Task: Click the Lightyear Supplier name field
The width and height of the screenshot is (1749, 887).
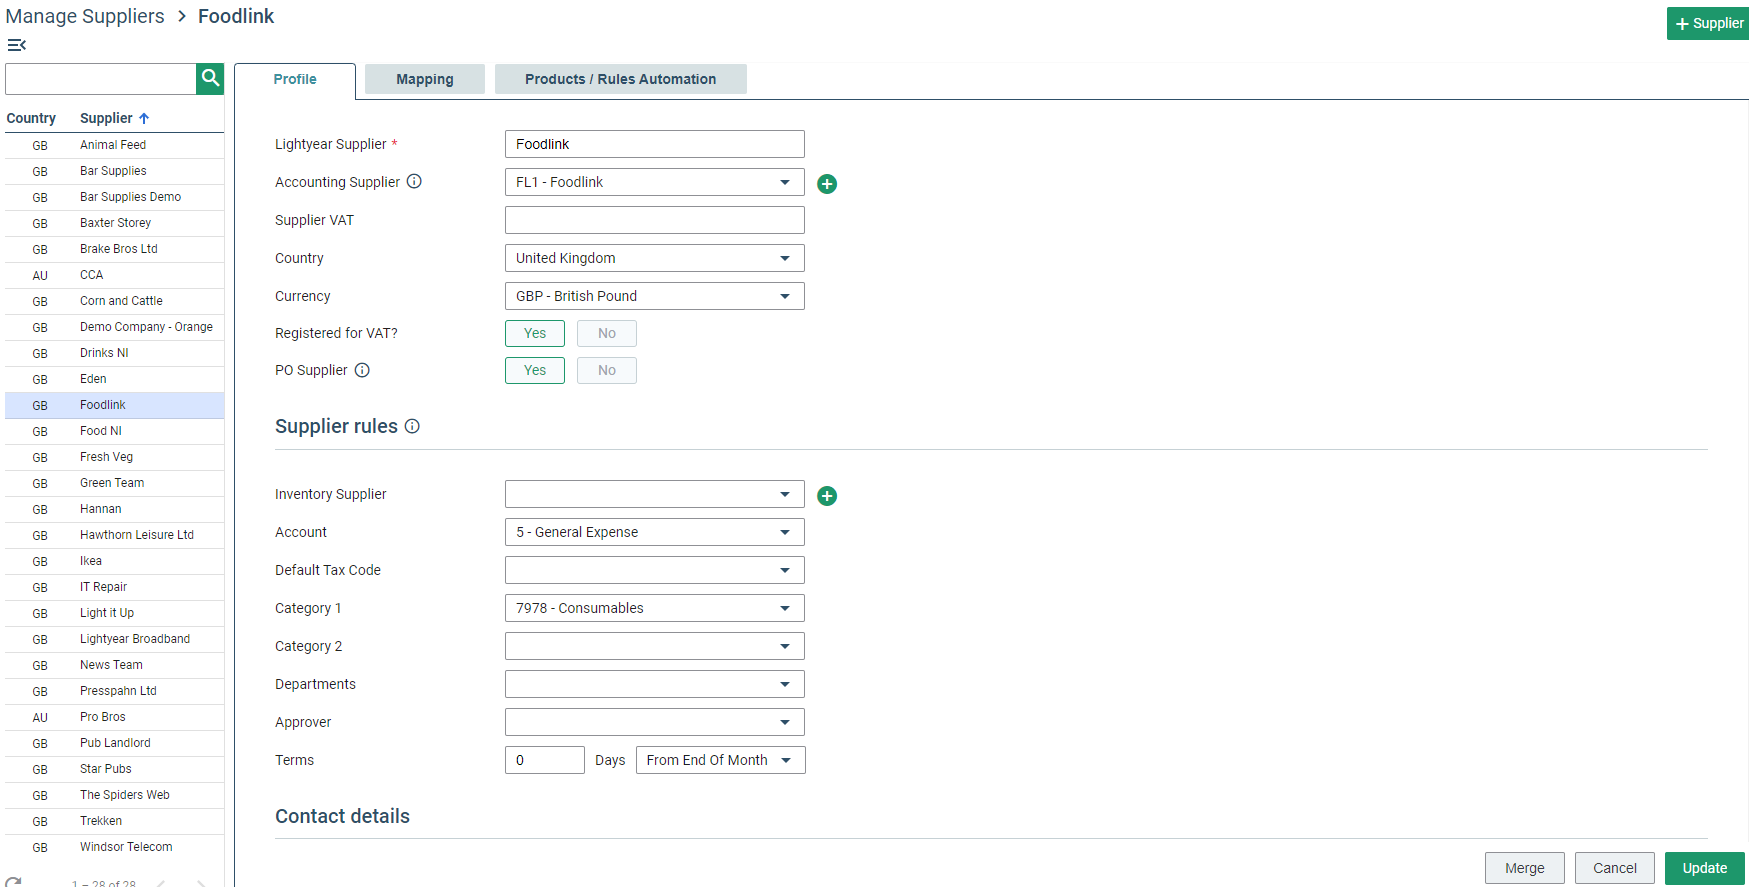Action: [x=655, y=144]
